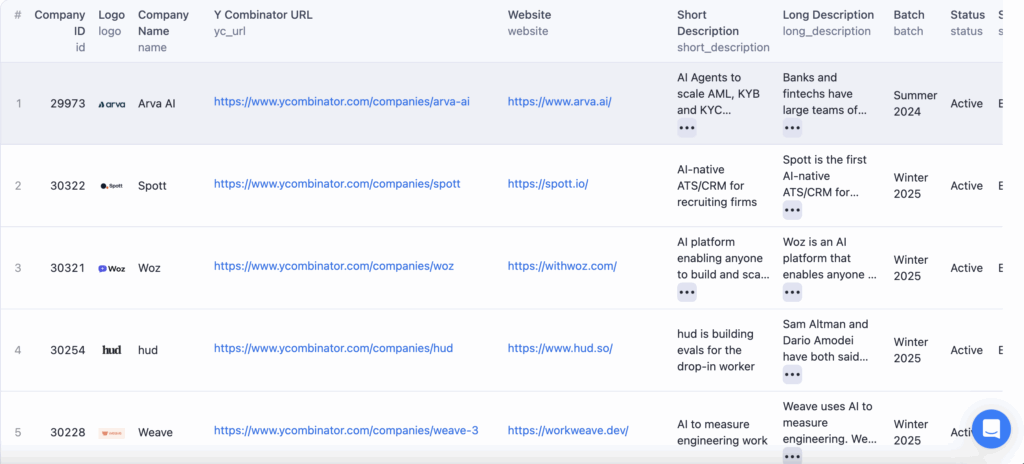Open the Arva AI Y Combinator URL

(342, 102)
